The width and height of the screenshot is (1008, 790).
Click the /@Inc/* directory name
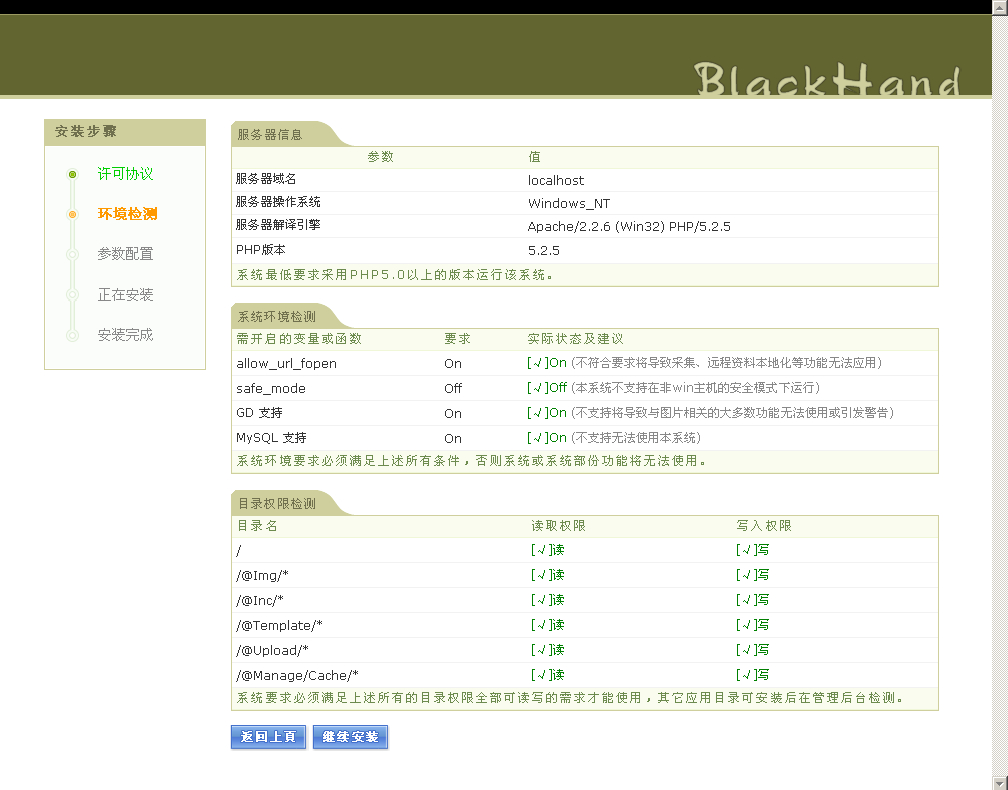[x=260, y=600]
